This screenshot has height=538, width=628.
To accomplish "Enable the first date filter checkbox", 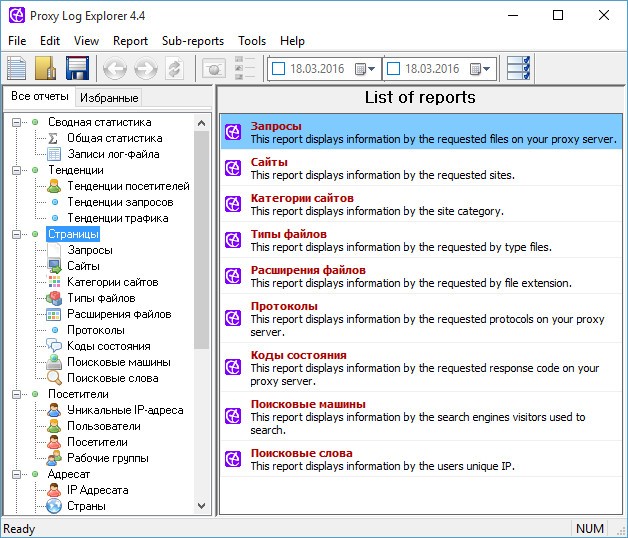I will [x=279, y=69].
